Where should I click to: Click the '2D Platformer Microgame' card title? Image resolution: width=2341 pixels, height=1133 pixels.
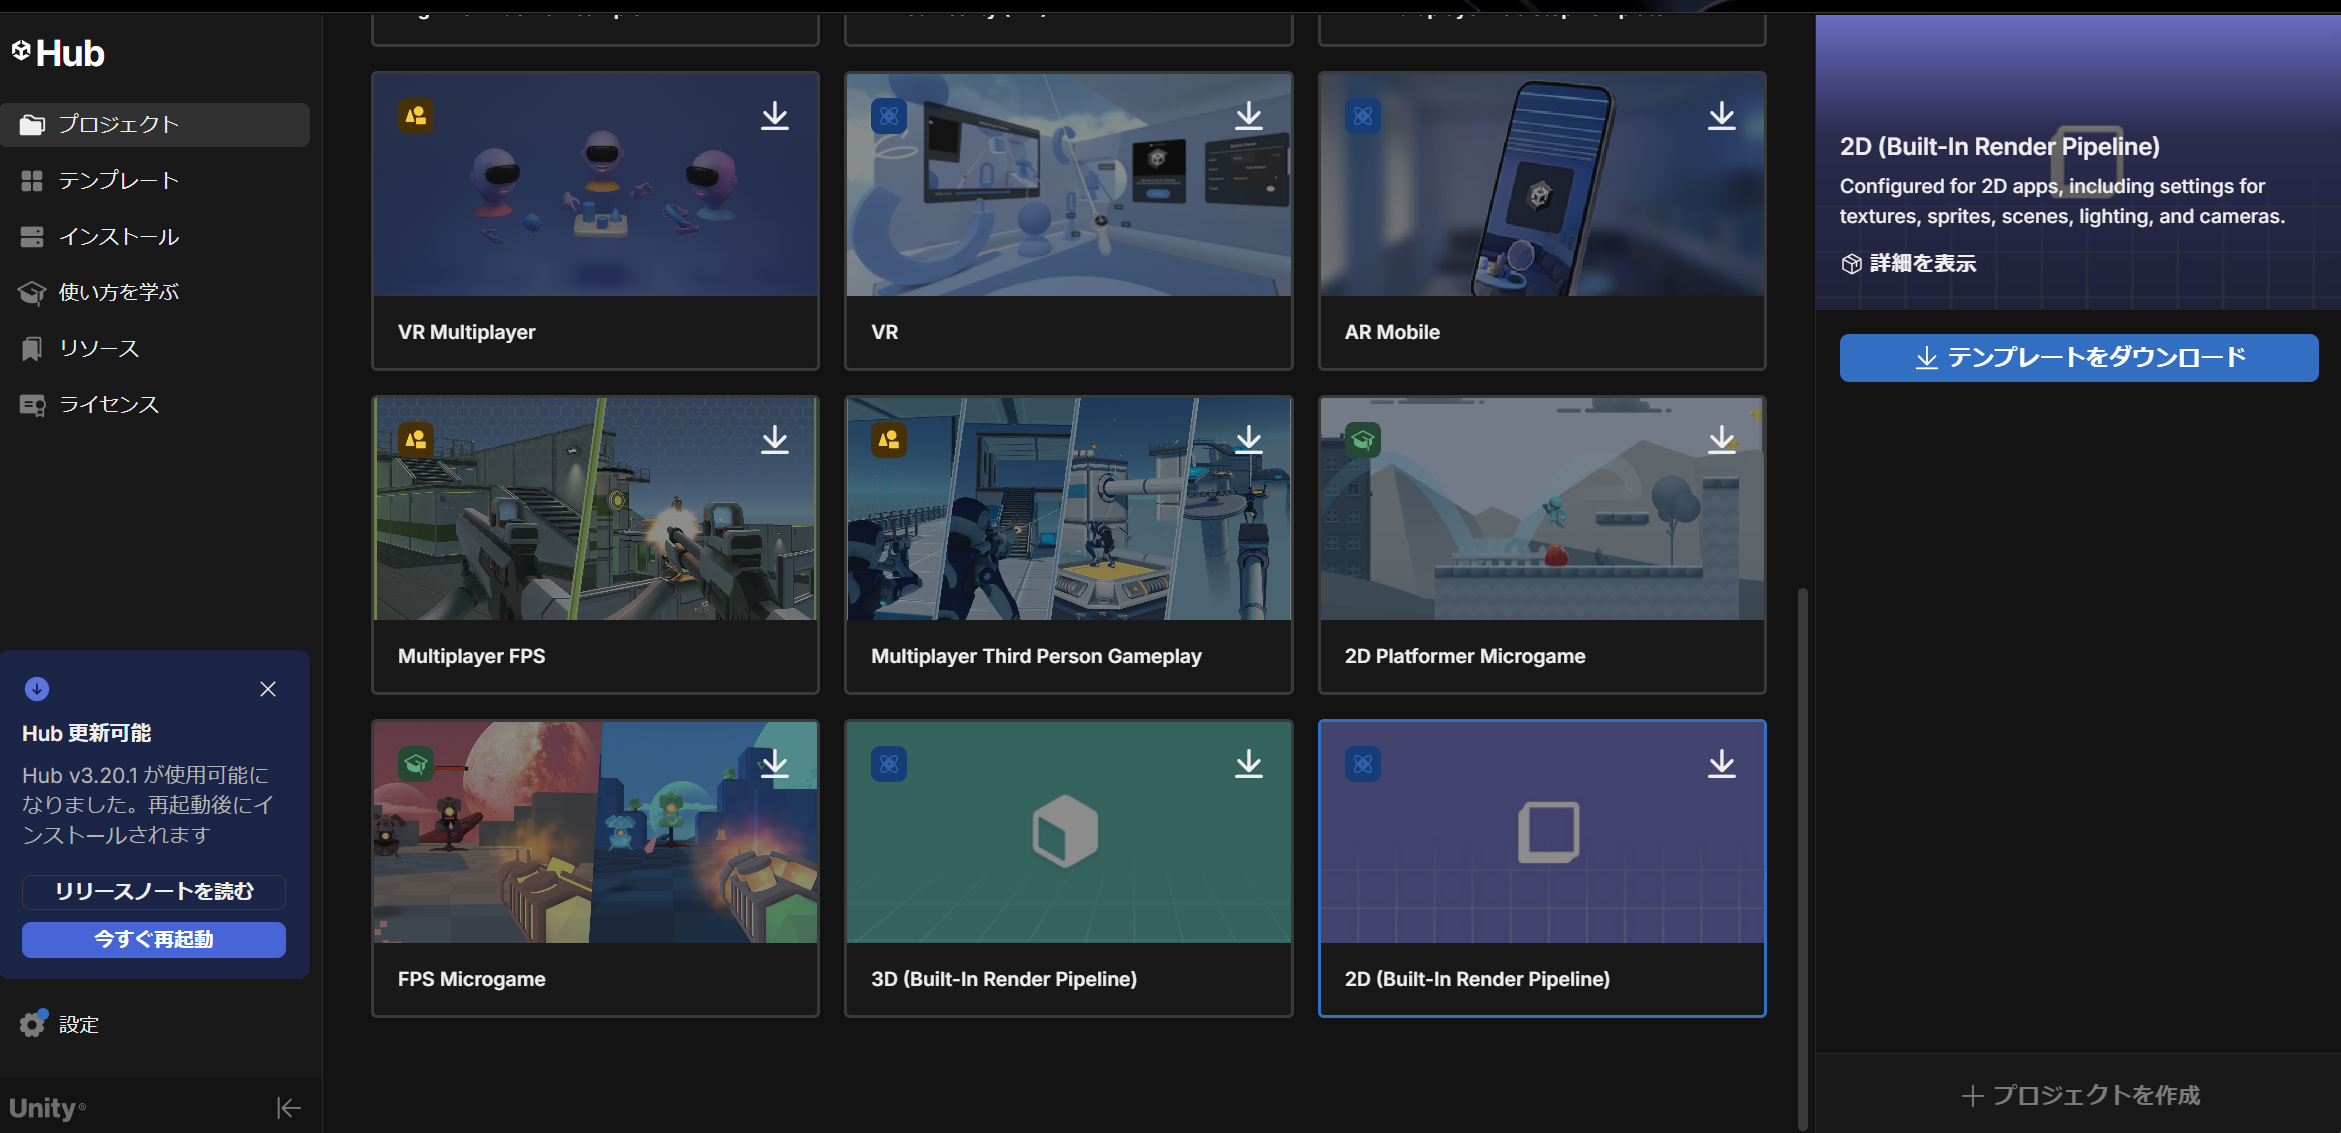[1465, 656]
